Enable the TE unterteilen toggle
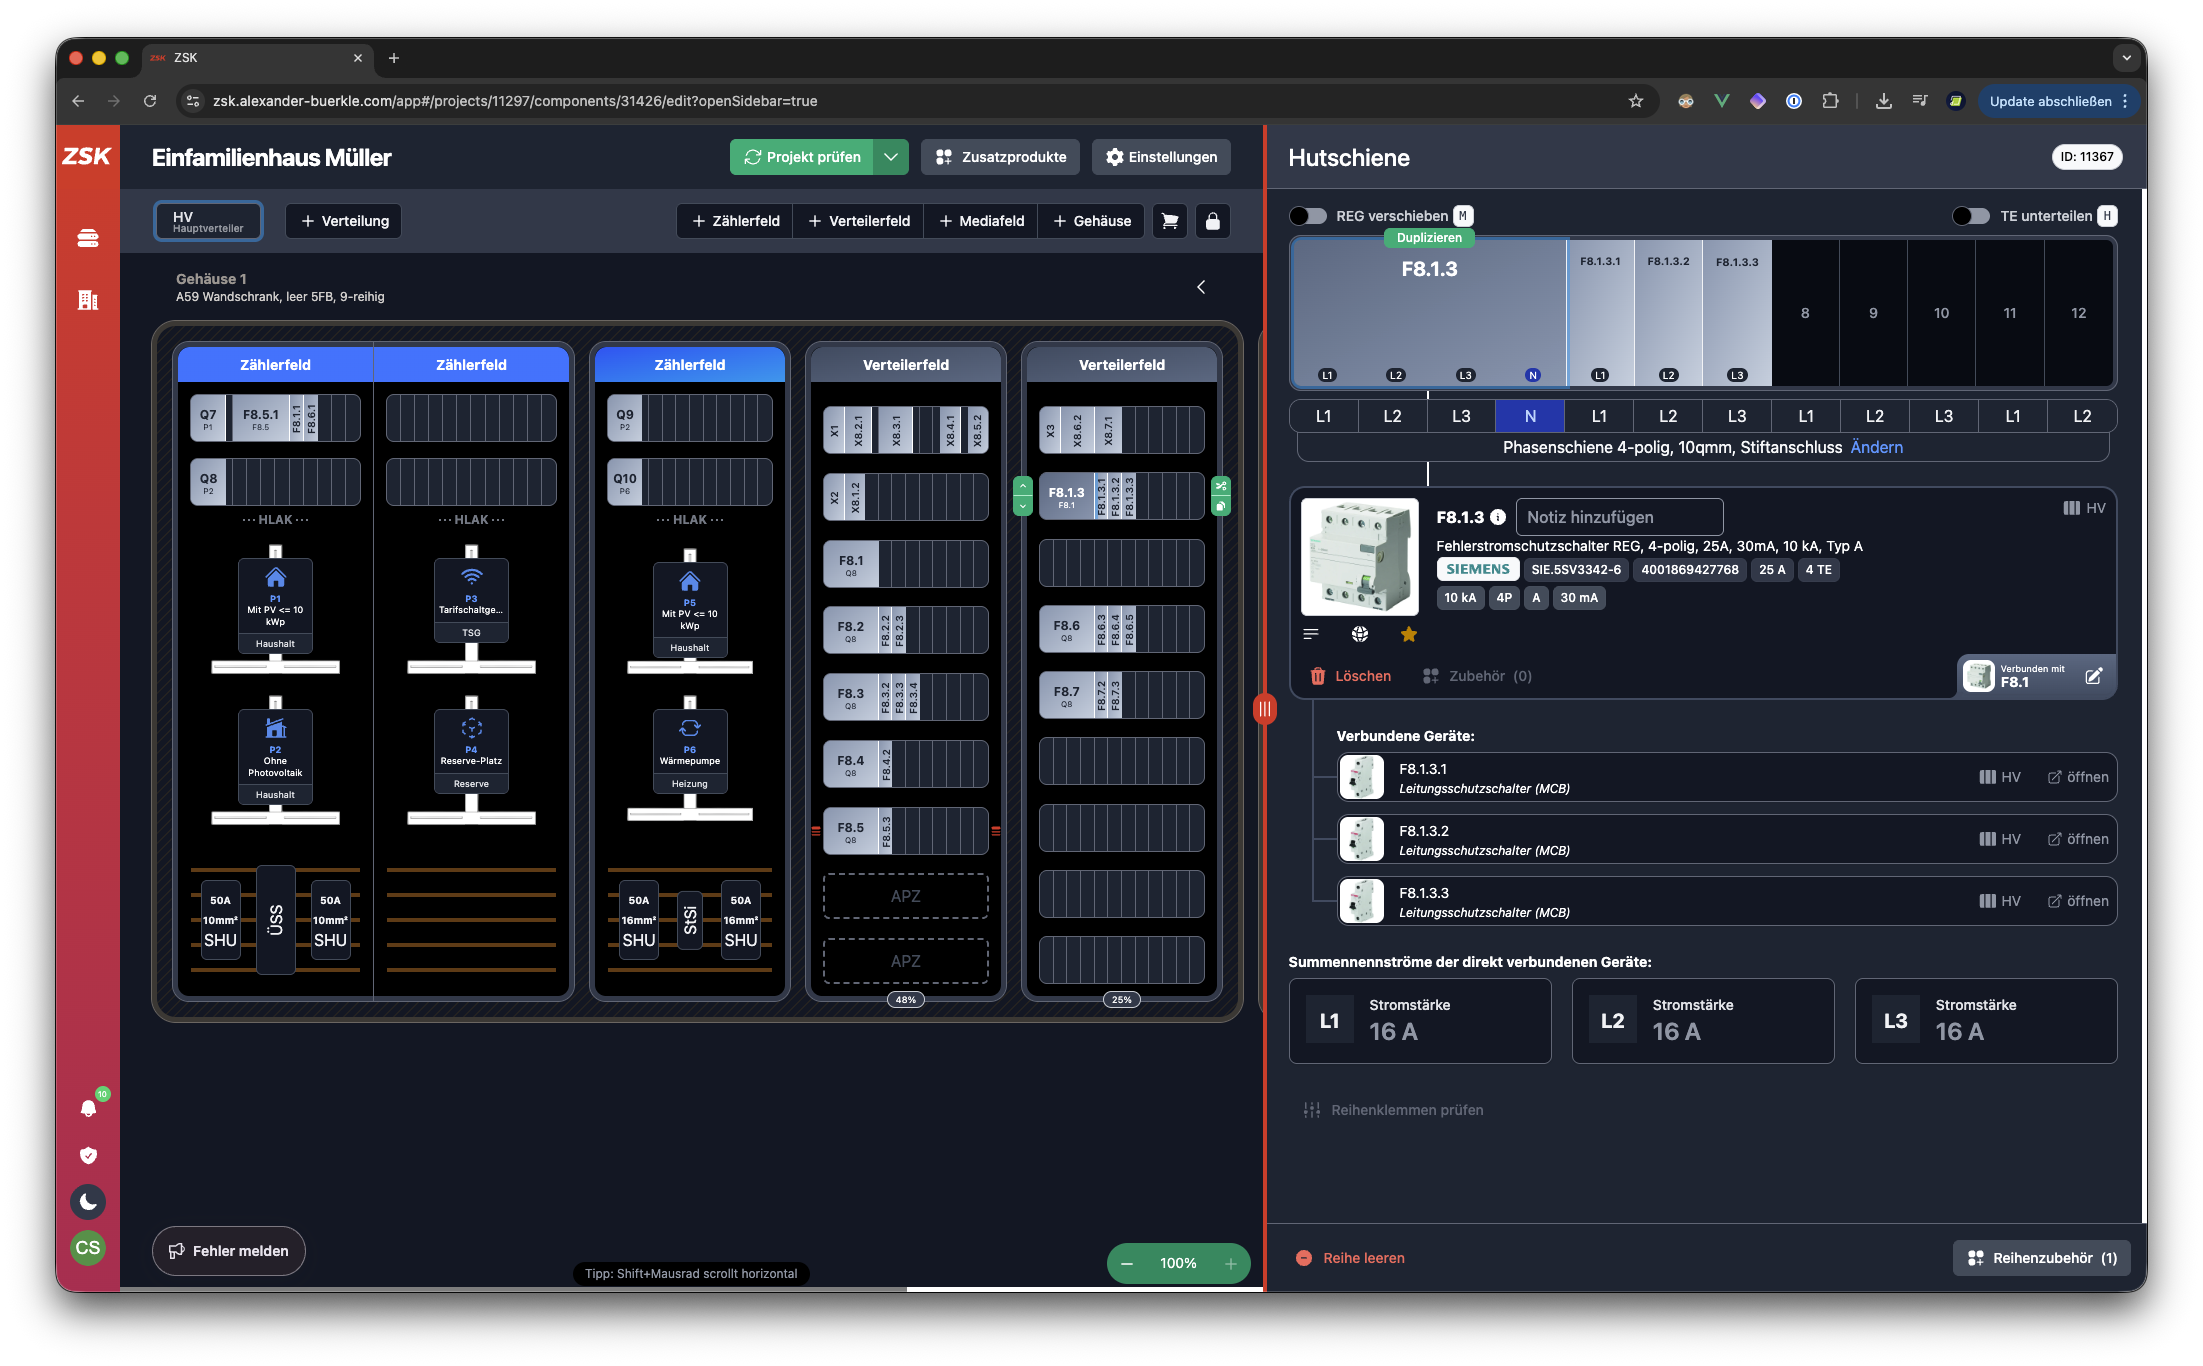This screenshot has width=2203, height=1366. click(x=1970, y=216)
